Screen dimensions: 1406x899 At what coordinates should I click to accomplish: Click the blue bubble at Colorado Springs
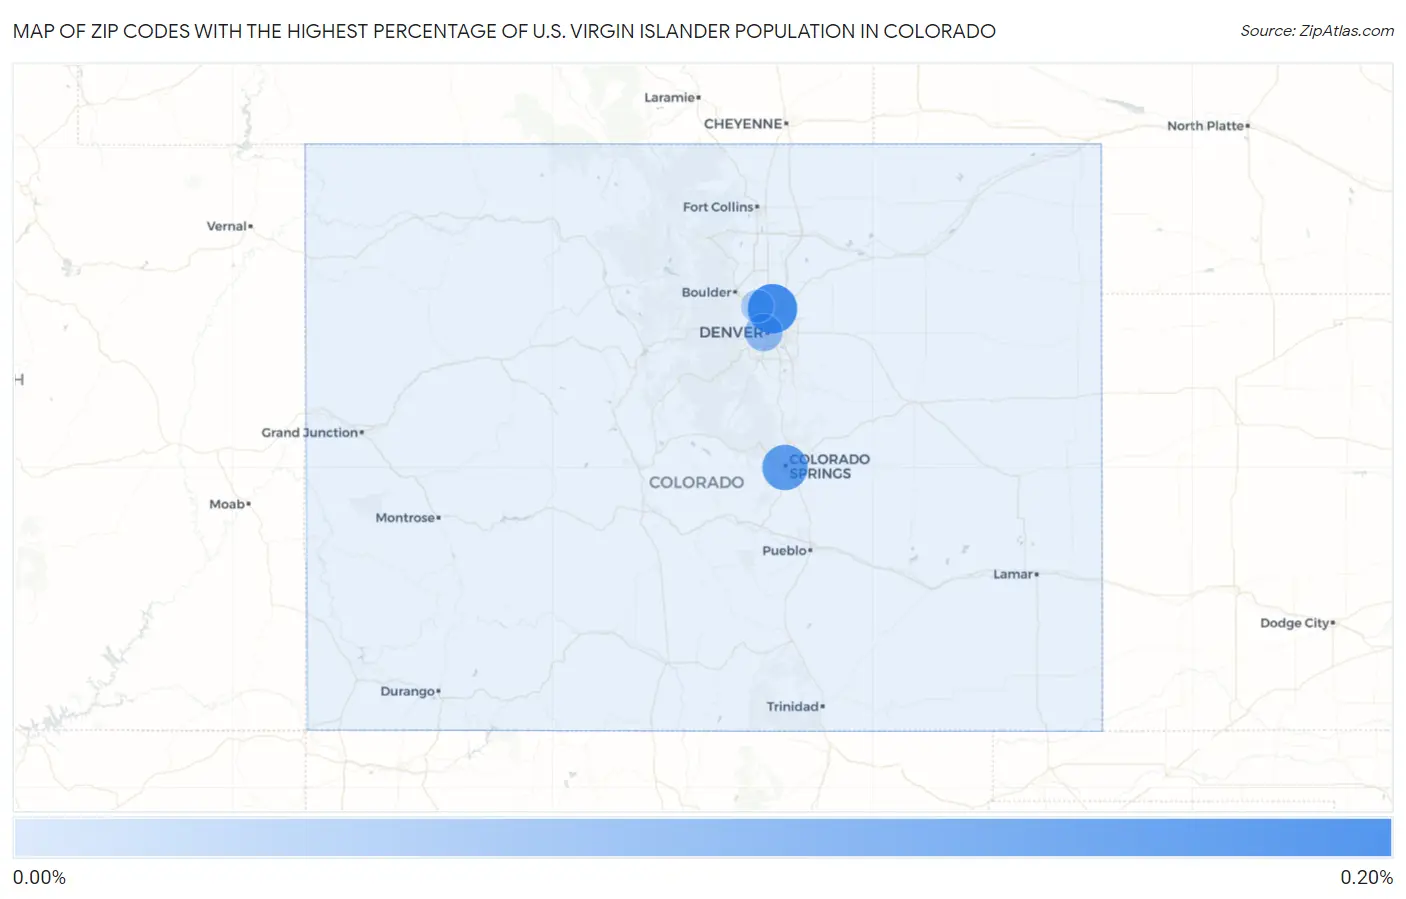(784, 467)
